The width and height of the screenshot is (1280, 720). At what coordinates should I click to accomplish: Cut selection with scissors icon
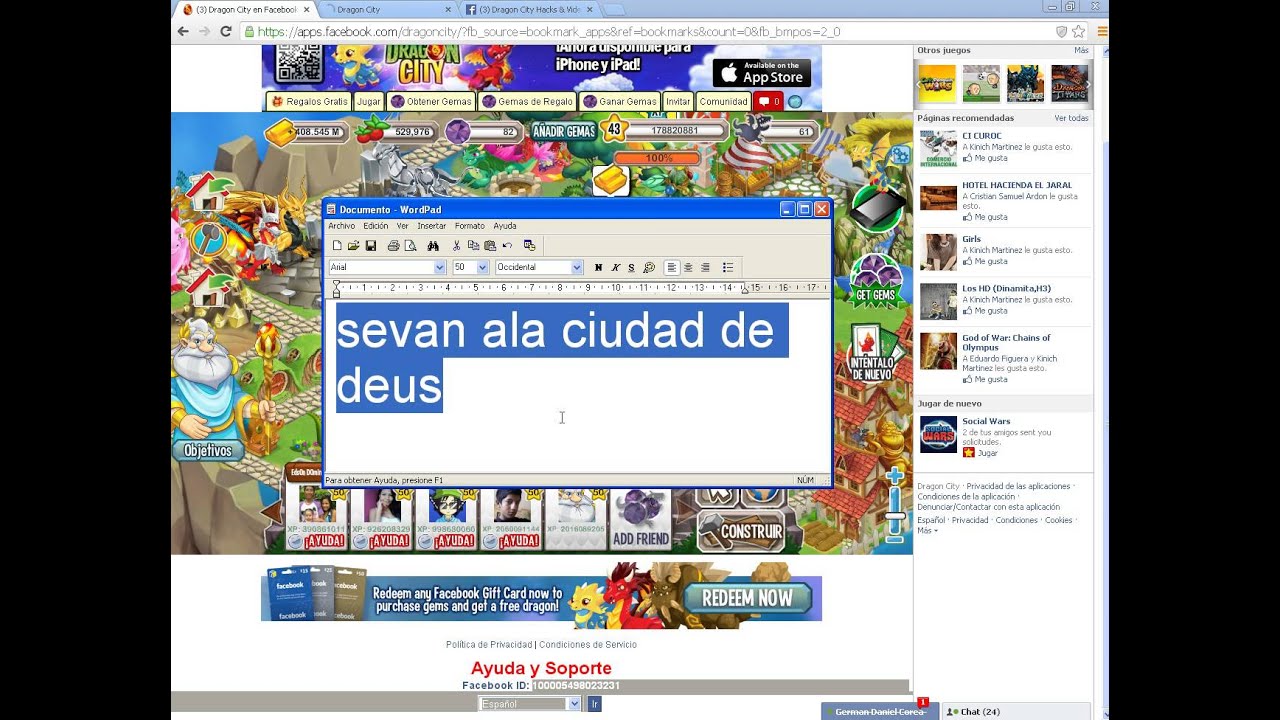pyautogui.click(x=457, y=246)
